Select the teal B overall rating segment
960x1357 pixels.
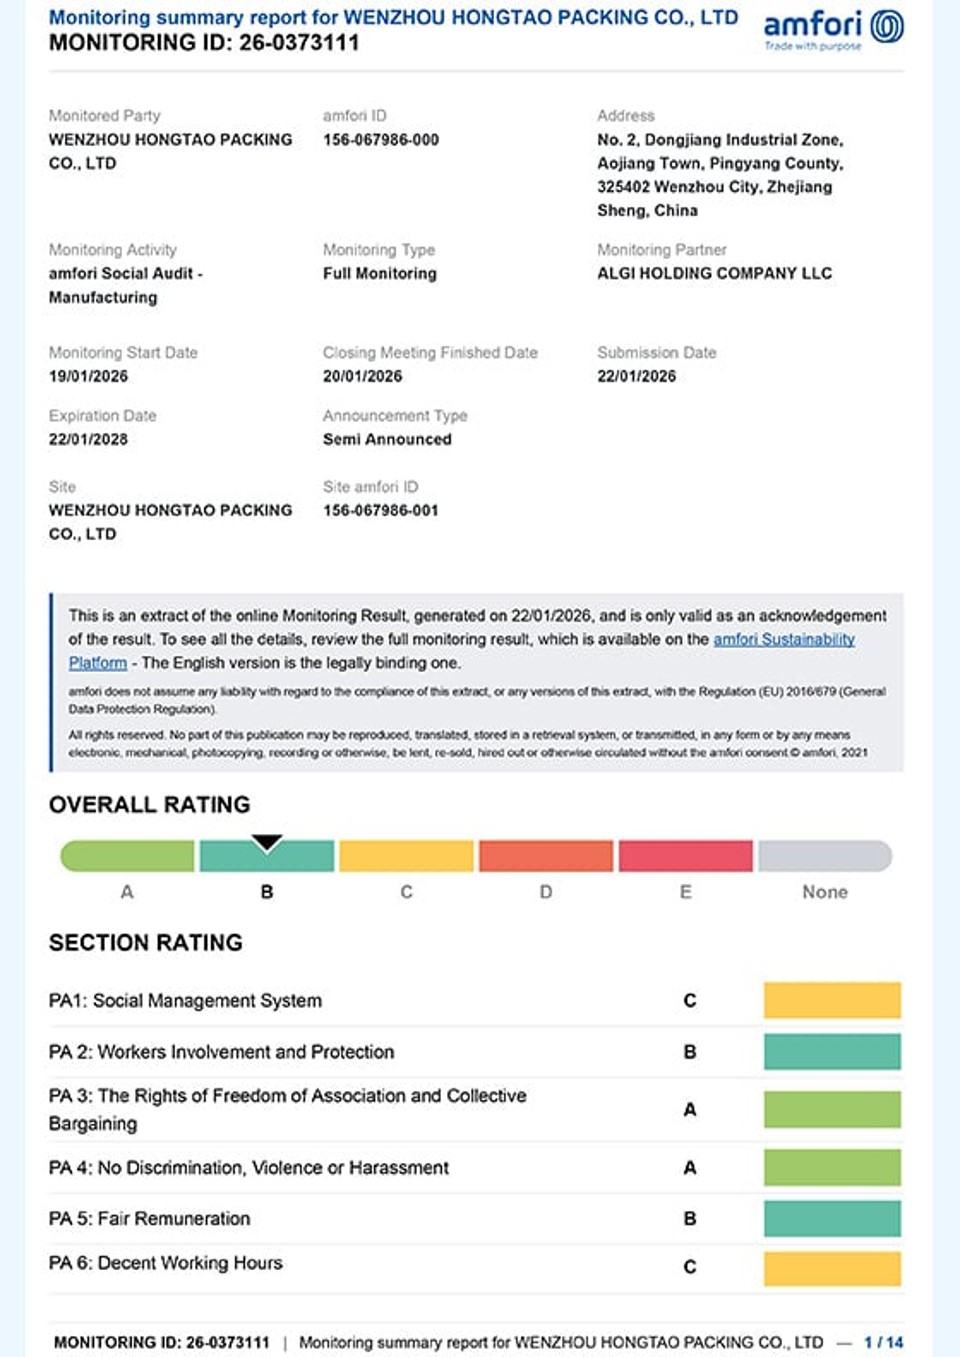click(x=267, y=856)
